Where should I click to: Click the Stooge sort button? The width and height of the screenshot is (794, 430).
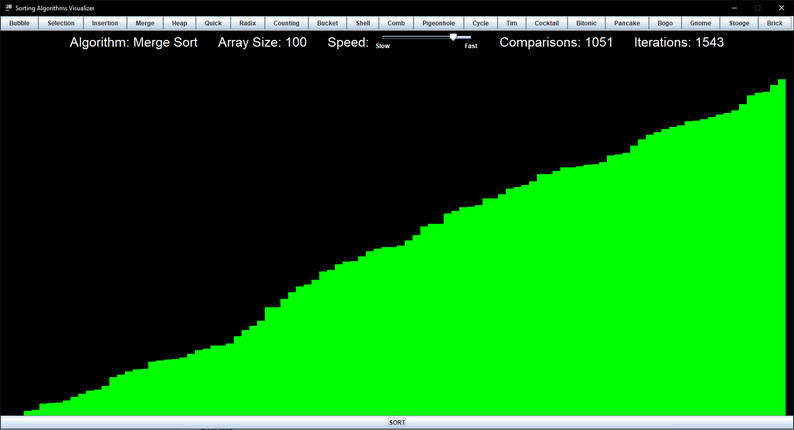tap(739, 23)
